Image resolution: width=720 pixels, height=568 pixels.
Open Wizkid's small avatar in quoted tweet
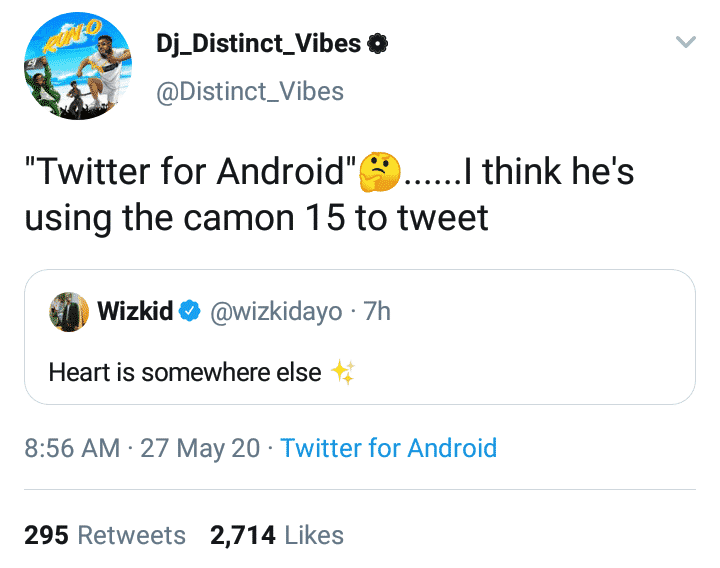67,312
